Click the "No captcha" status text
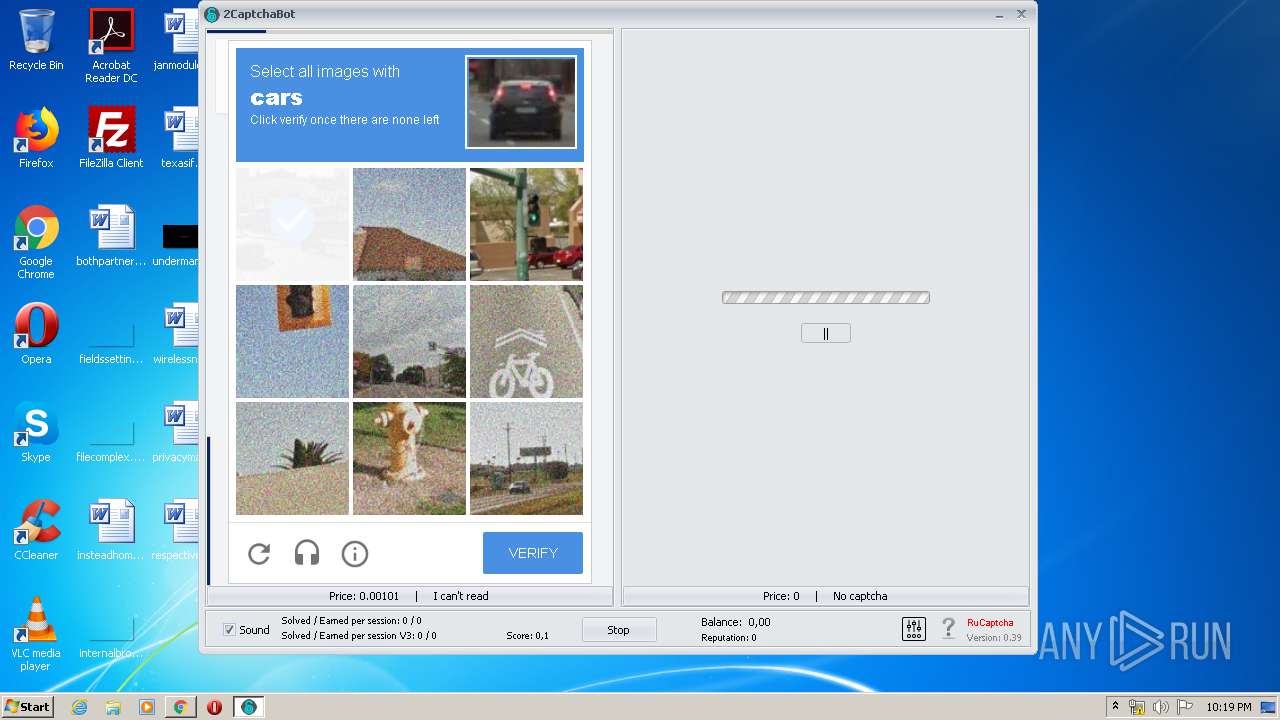The image size is (1280, 720). pos(860,596)
